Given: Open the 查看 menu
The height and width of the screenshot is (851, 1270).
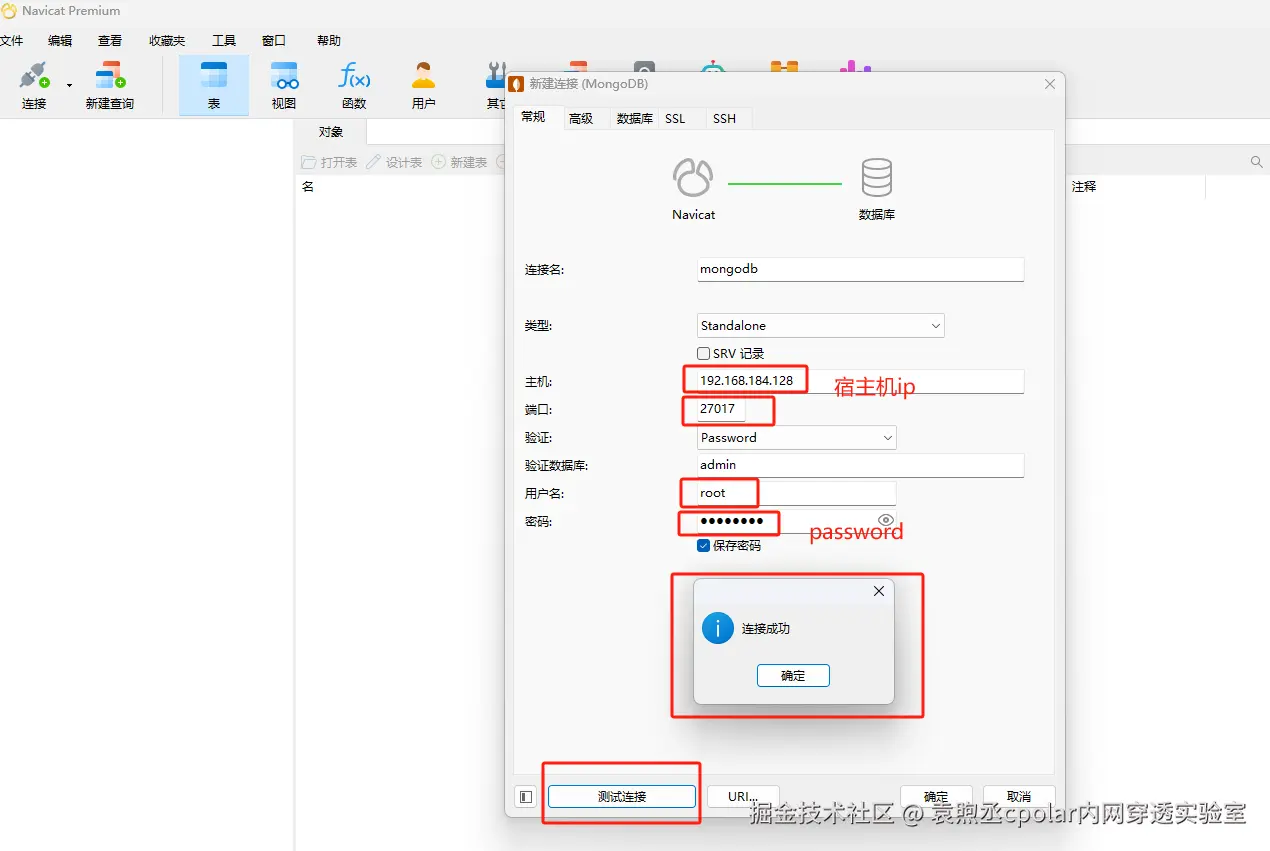Looking at the screenshot, I should [110, 41].
